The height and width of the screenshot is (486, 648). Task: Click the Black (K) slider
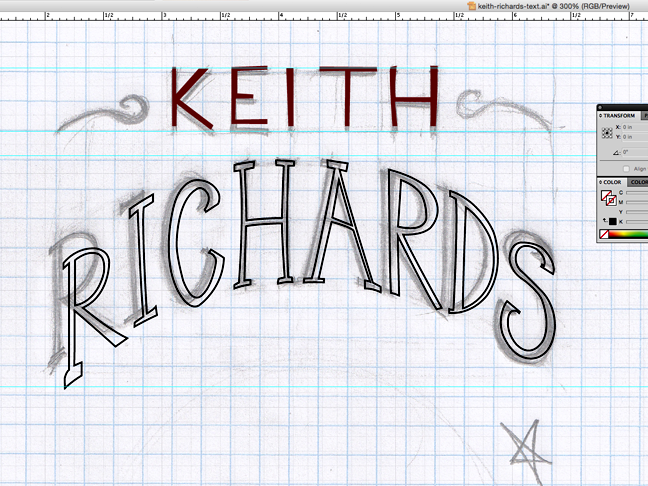637,222
